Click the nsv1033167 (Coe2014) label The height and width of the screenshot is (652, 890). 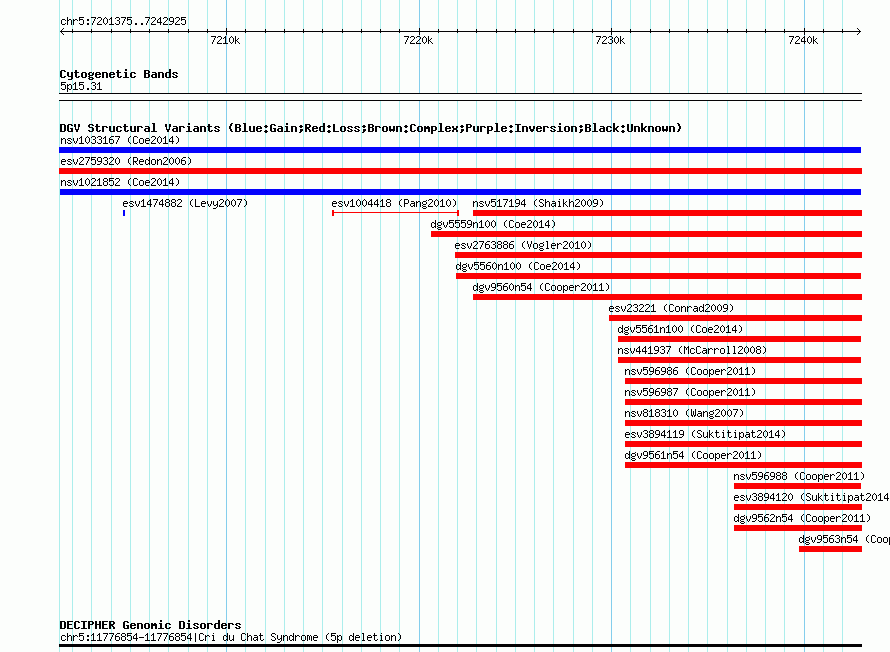(120, 140)
